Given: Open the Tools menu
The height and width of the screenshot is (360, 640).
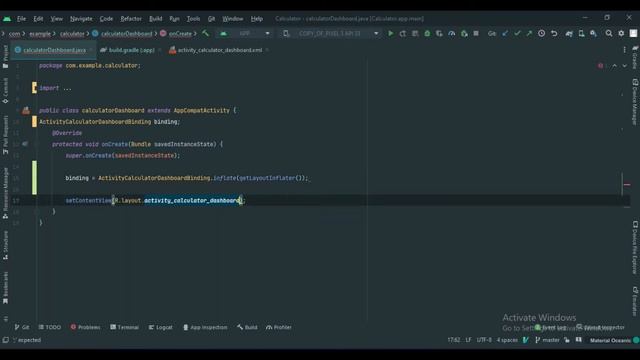Looking at the screenshot, I should (193, 19).
